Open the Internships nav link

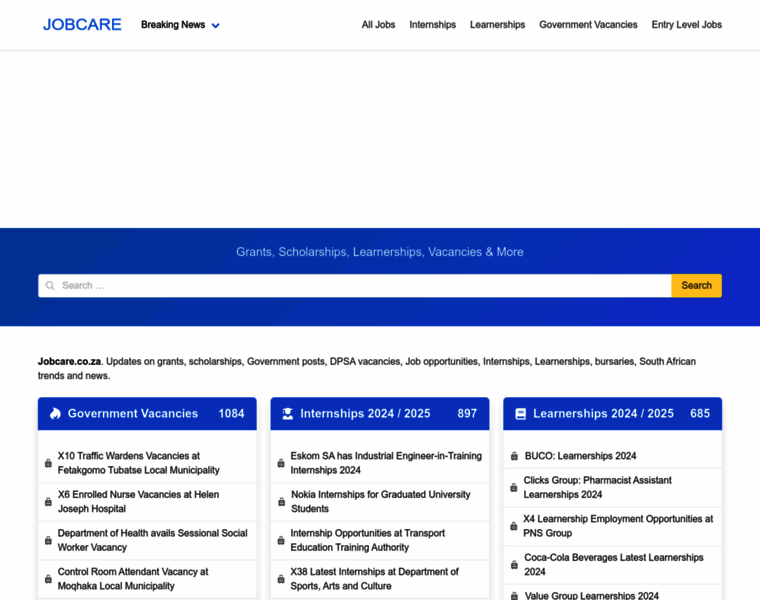point(432,25)
